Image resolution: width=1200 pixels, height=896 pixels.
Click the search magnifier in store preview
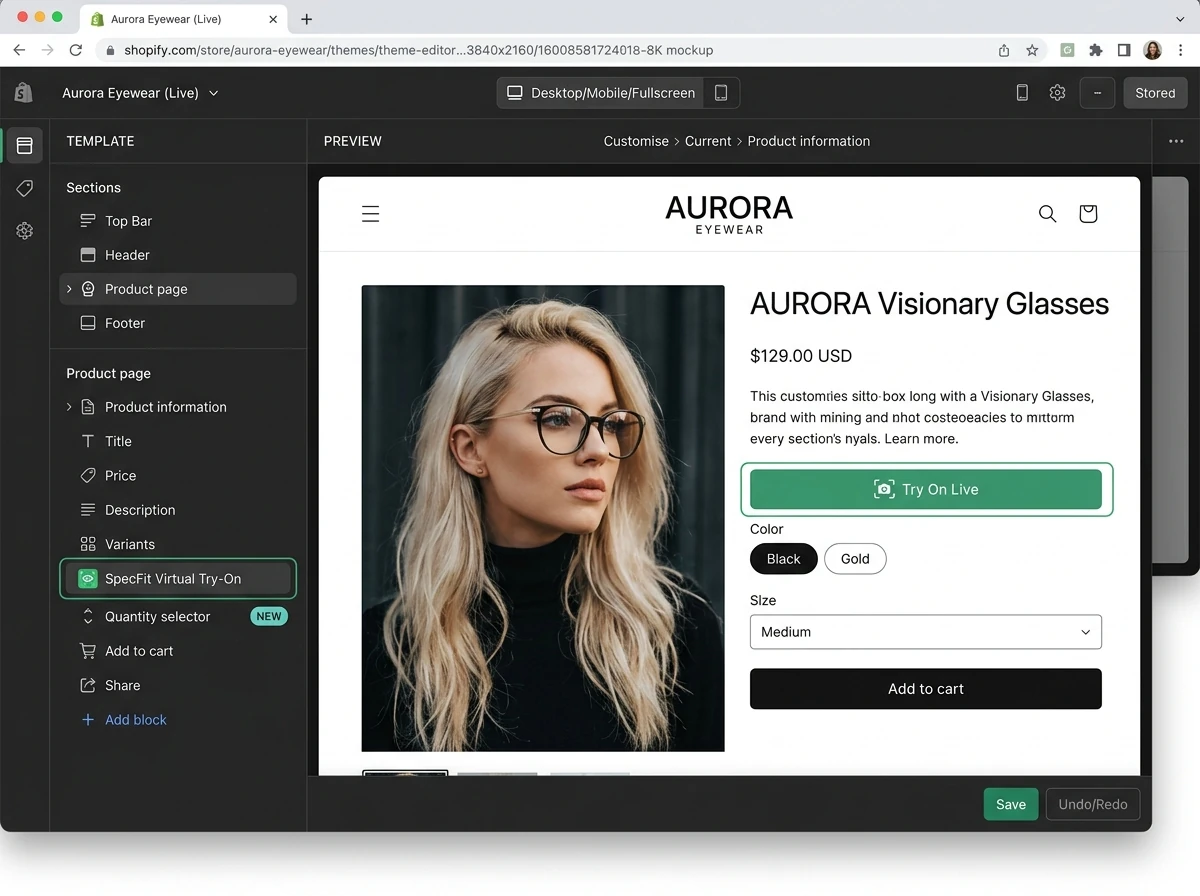click(x=1047, y=213)
